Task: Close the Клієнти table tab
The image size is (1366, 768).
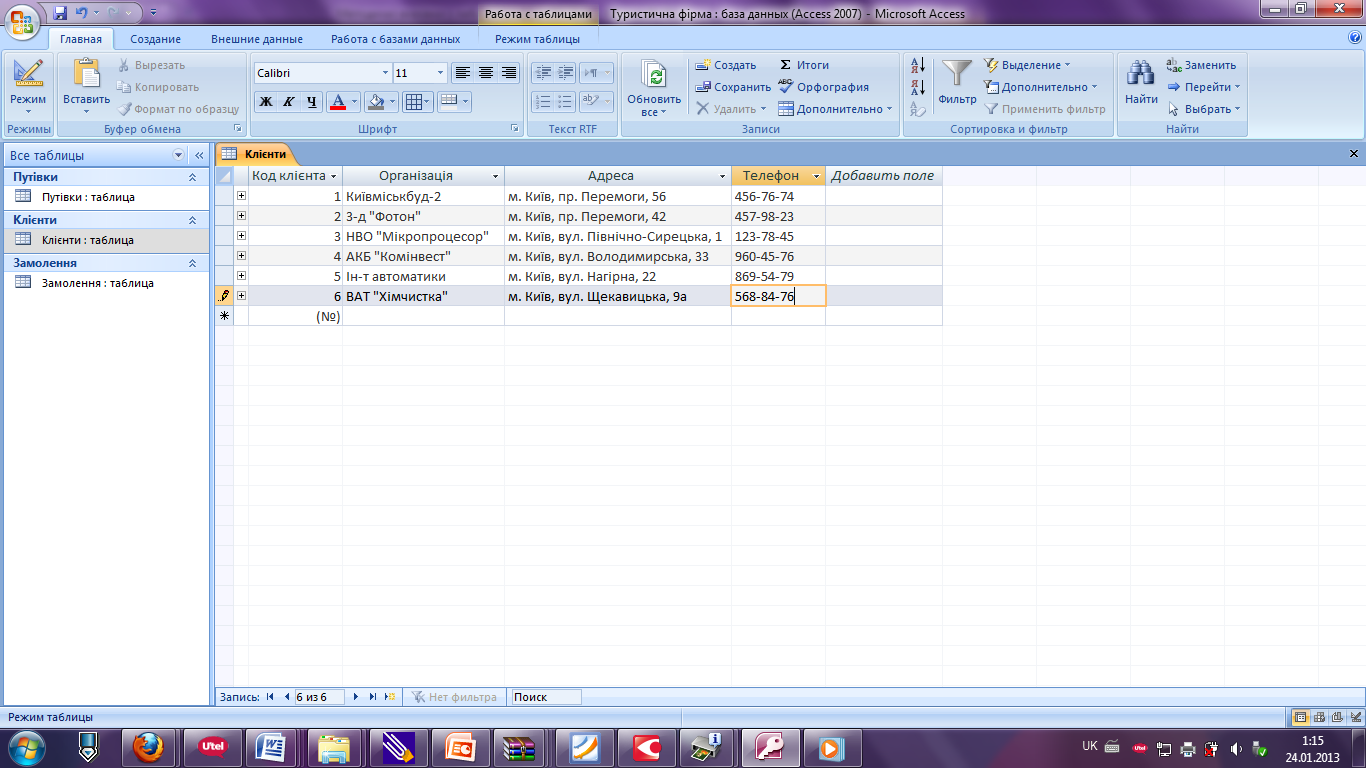Action: [1354, 154]
